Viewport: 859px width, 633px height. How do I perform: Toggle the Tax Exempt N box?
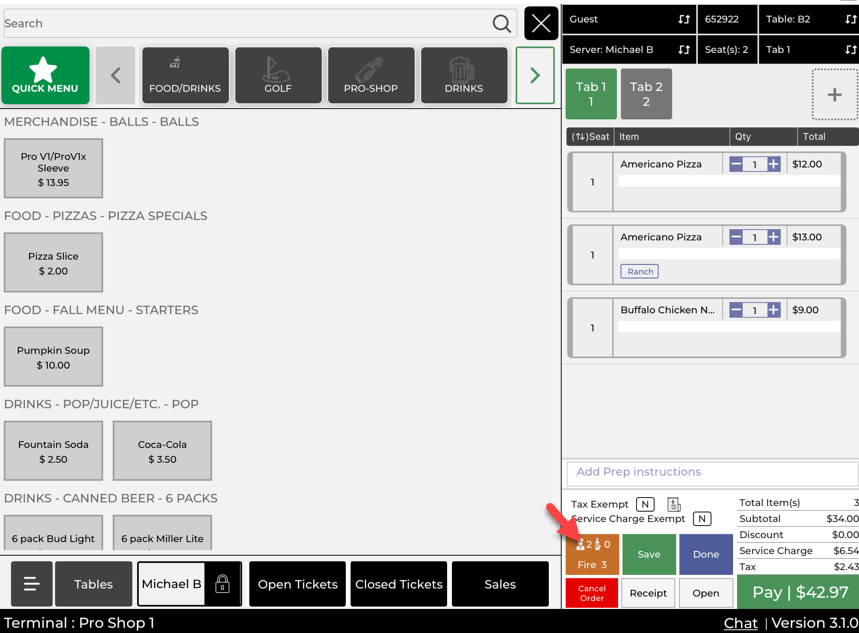click(x=646, y=505)
